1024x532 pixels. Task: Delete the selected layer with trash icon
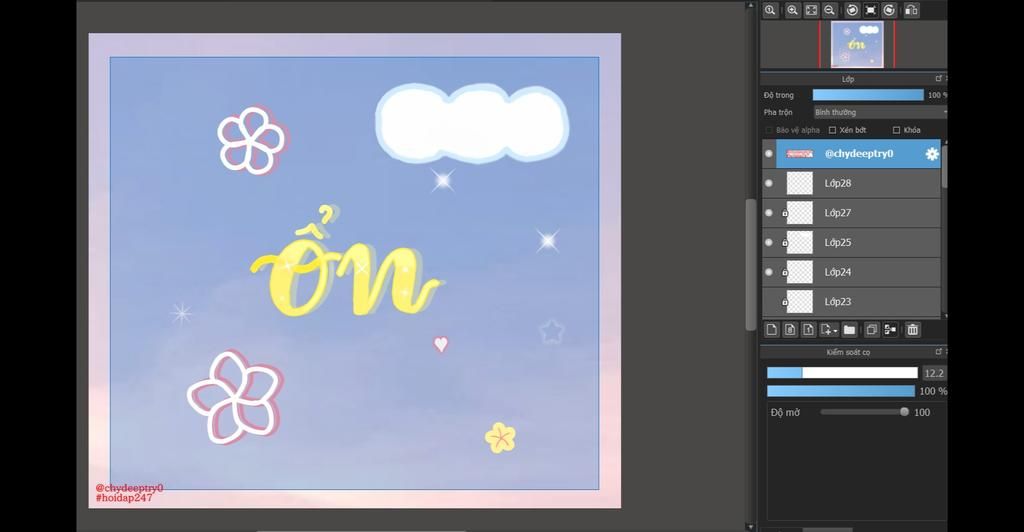[912, 330]
